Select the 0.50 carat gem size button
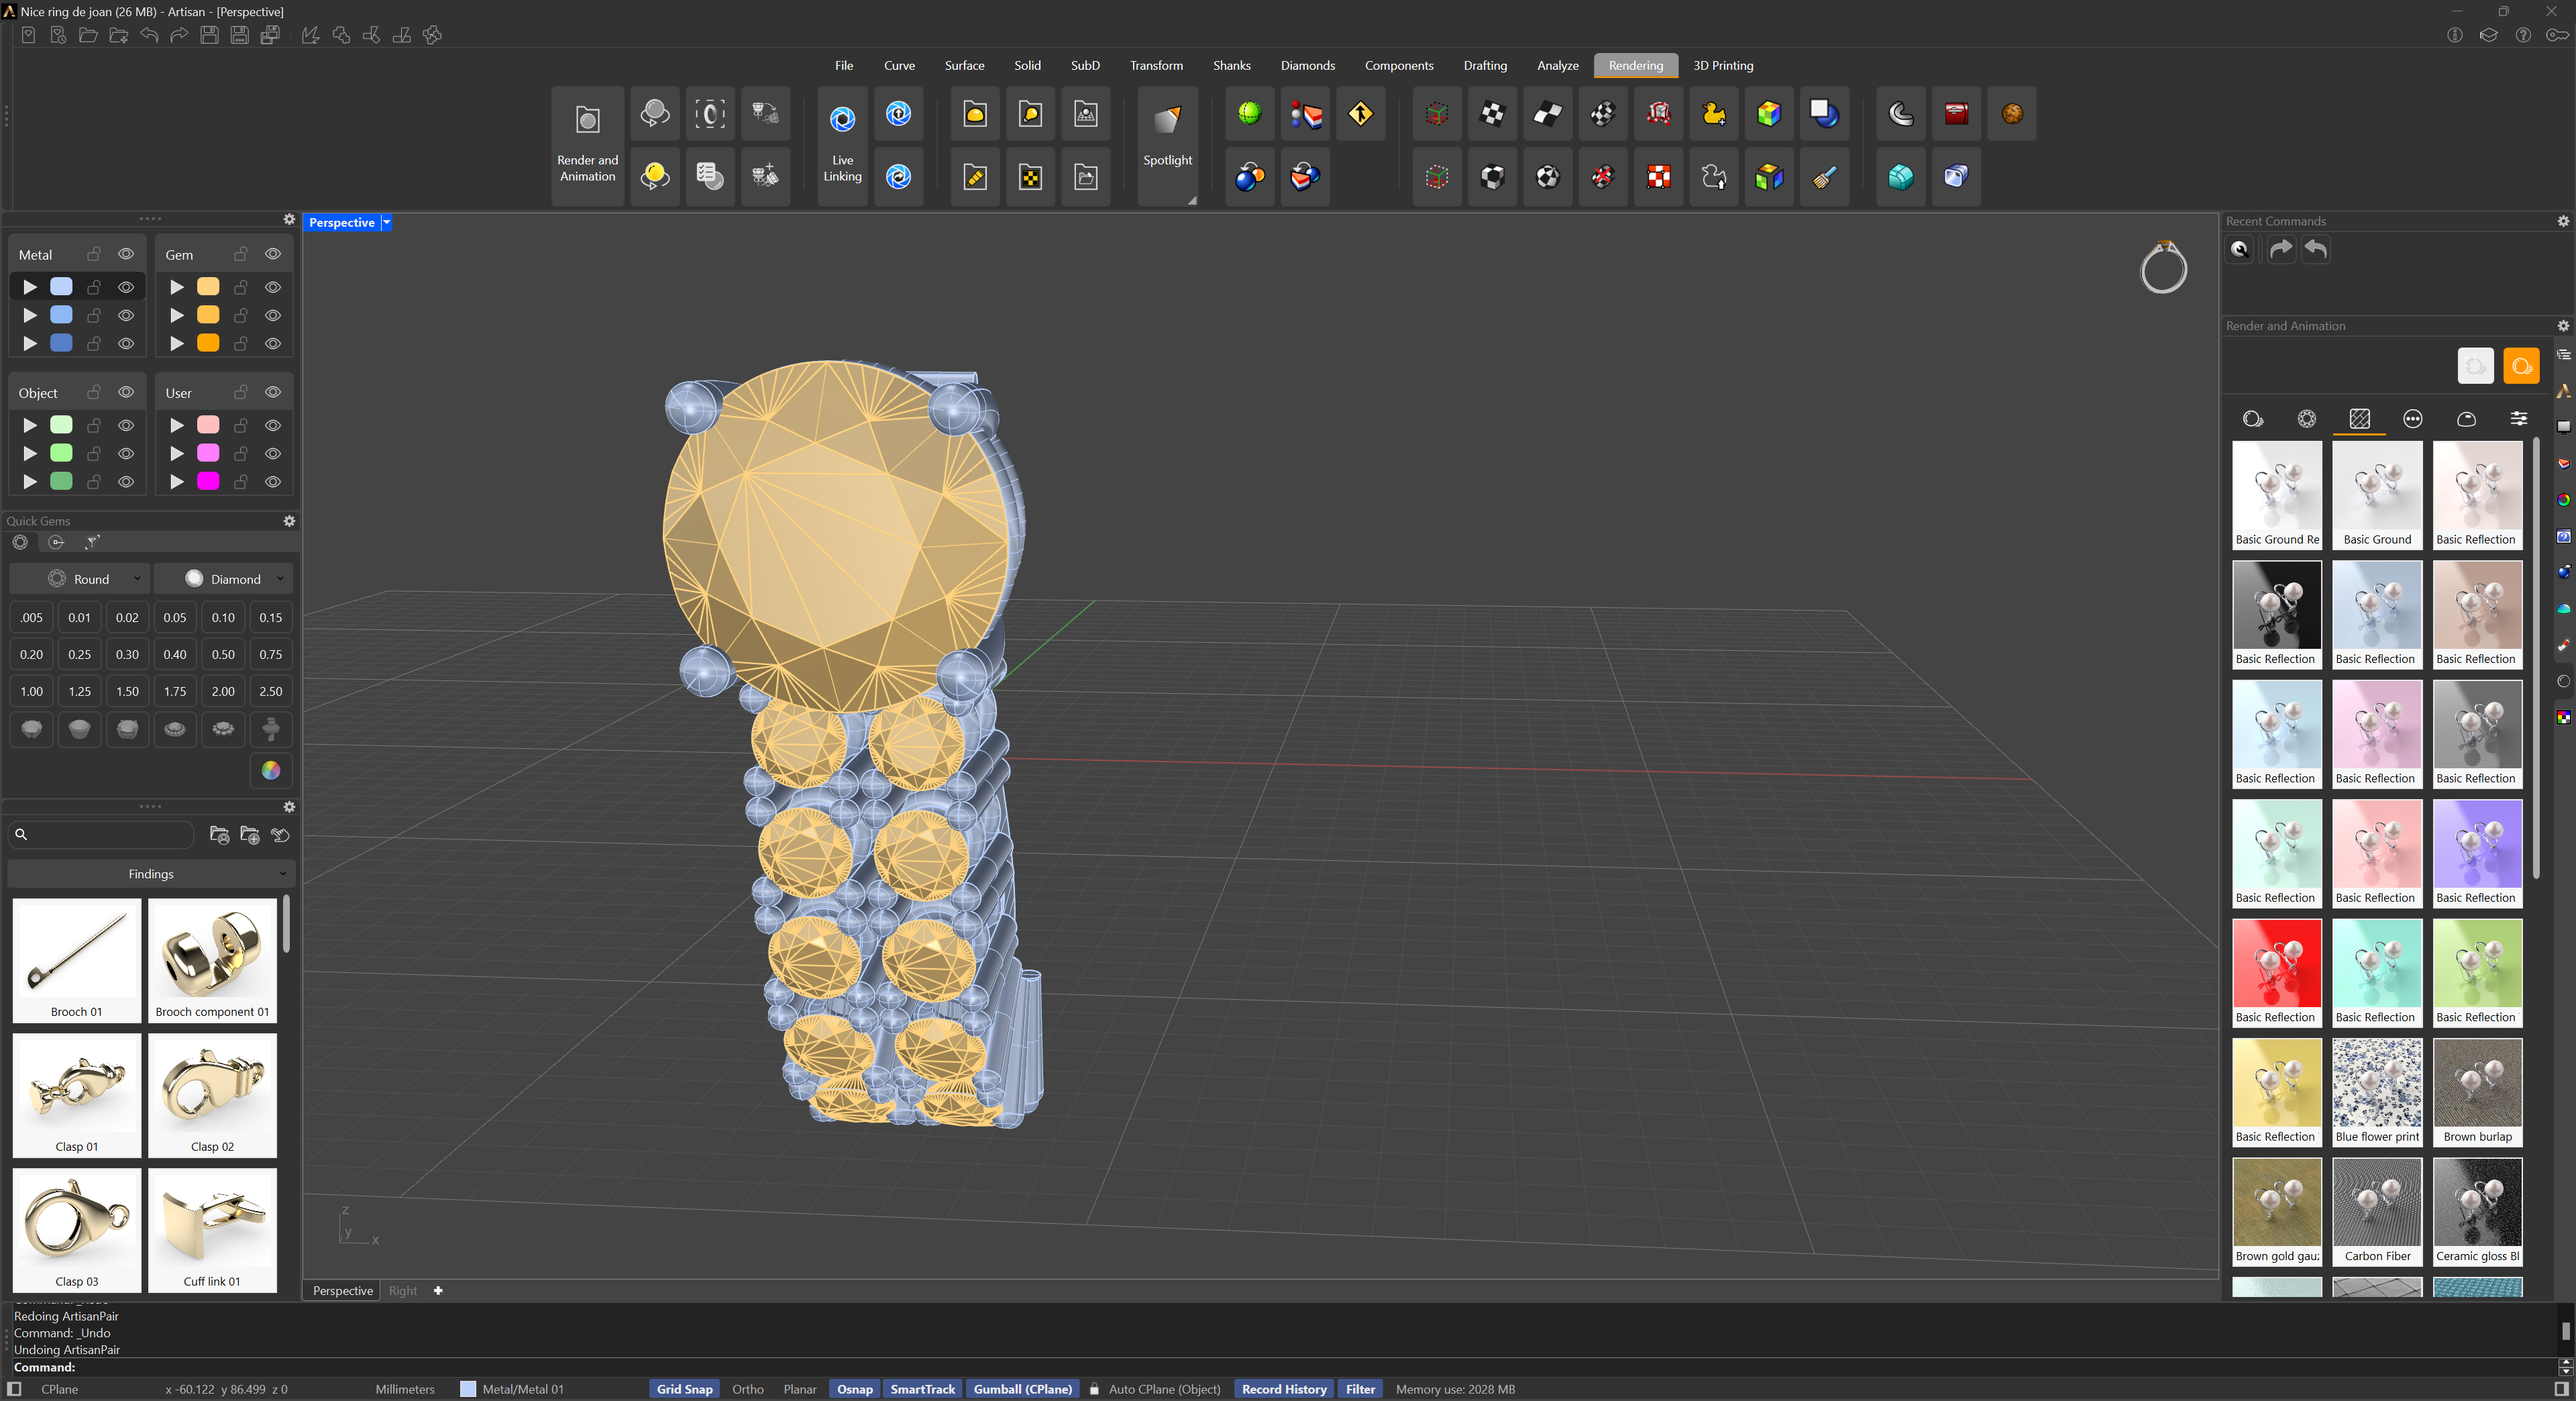The image size is (2576, 1401). [x=223, y=654]
